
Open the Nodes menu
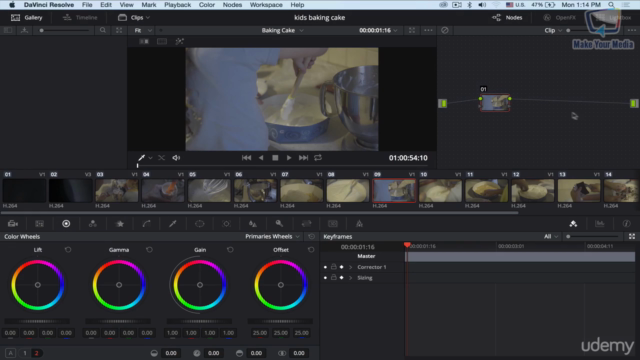(232, 5)
